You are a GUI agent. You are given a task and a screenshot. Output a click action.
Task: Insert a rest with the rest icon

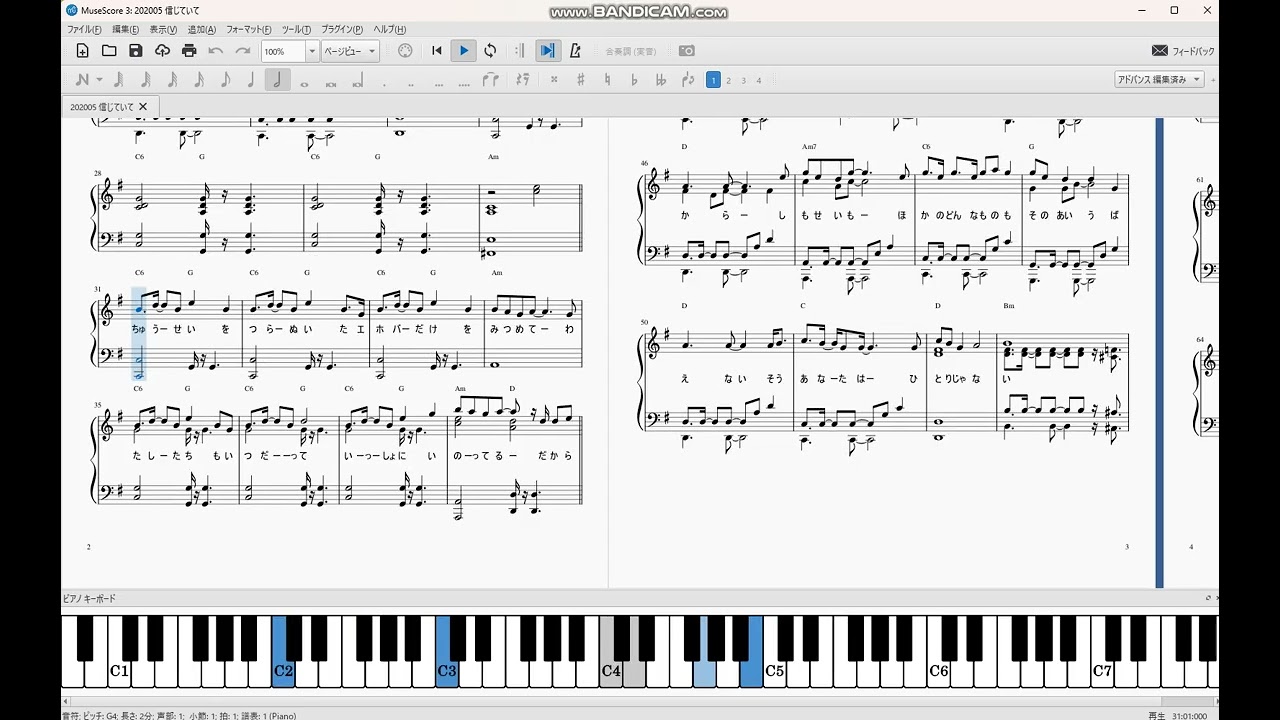(x=521, y=80)
